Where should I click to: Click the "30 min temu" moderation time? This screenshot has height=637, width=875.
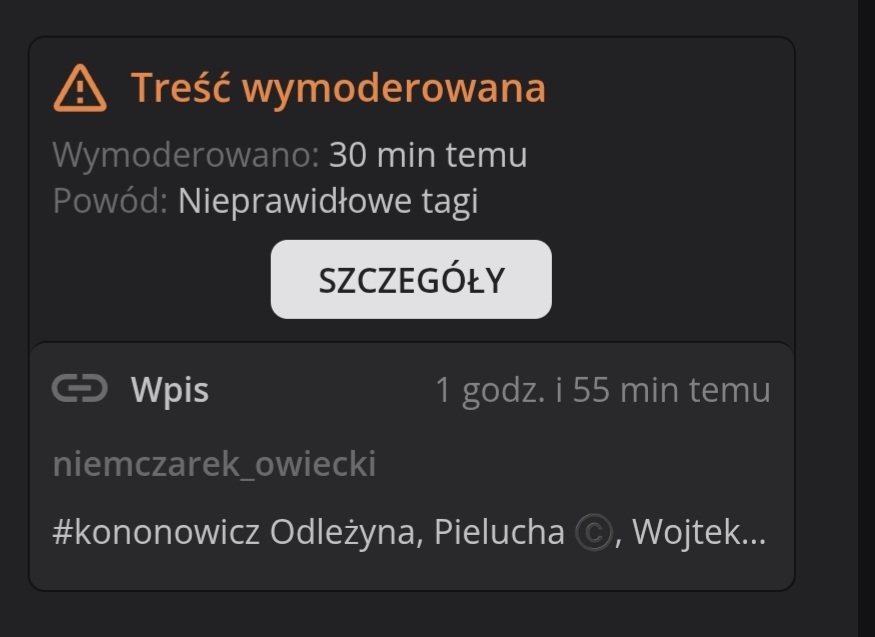click(x=428, y=155)
